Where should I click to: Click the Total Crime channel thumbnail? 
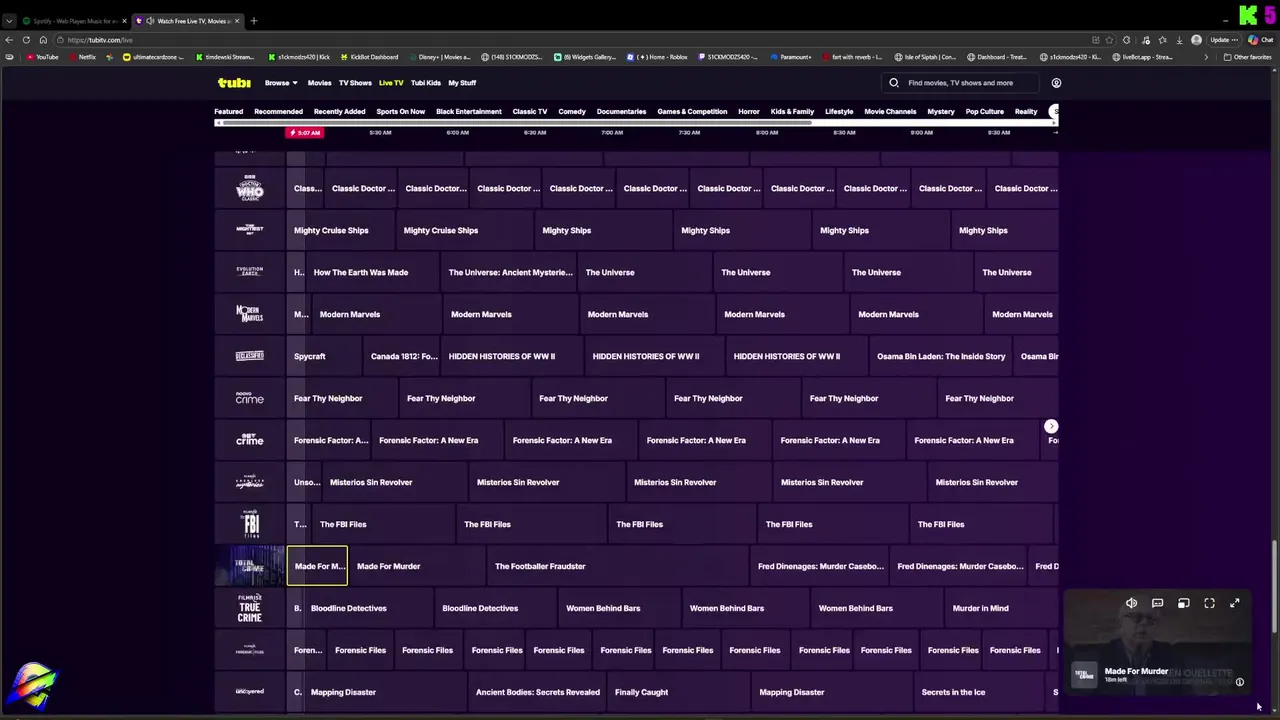(x=250, y=566)
